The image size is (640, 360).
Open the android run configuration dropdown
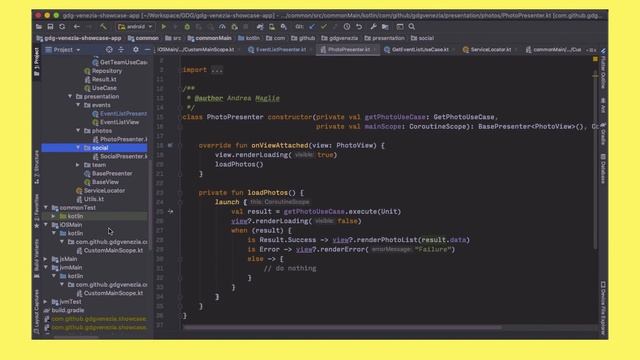click(x=135, y=27)
